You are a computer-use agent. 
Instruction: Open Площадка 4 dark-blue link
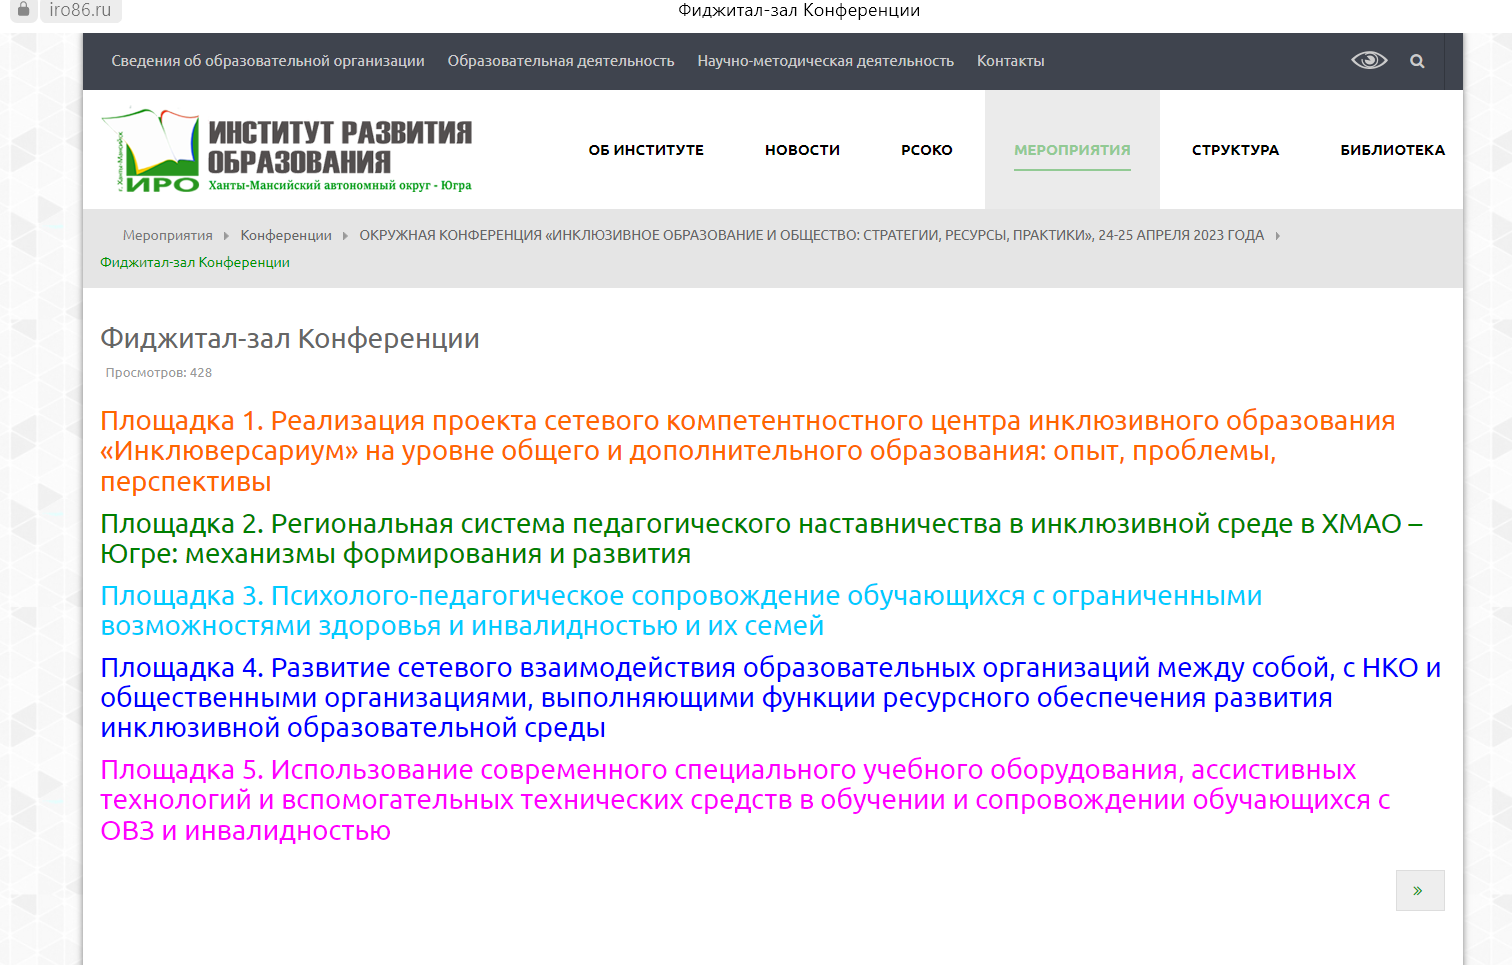[770, 697]
